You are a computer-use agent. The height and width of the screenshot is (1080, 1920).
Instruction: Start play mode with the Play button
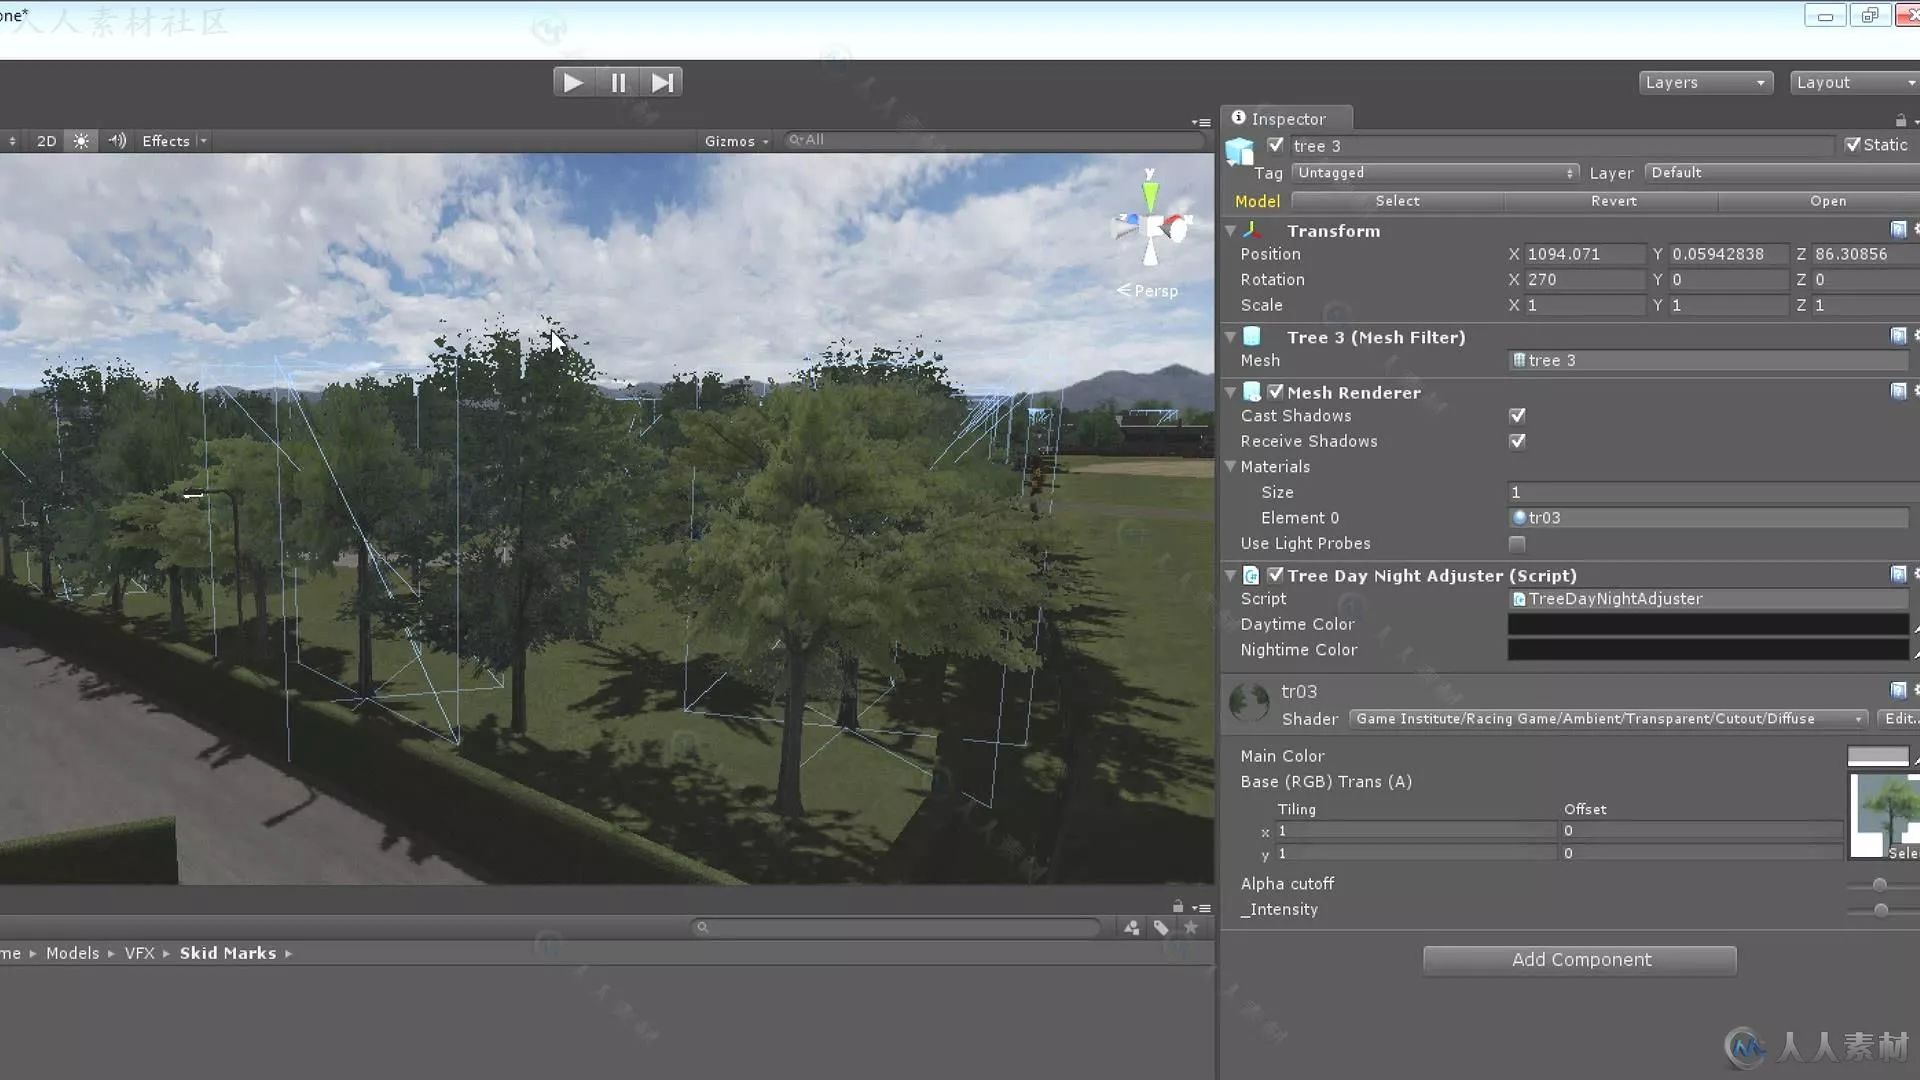coord(573,82)
